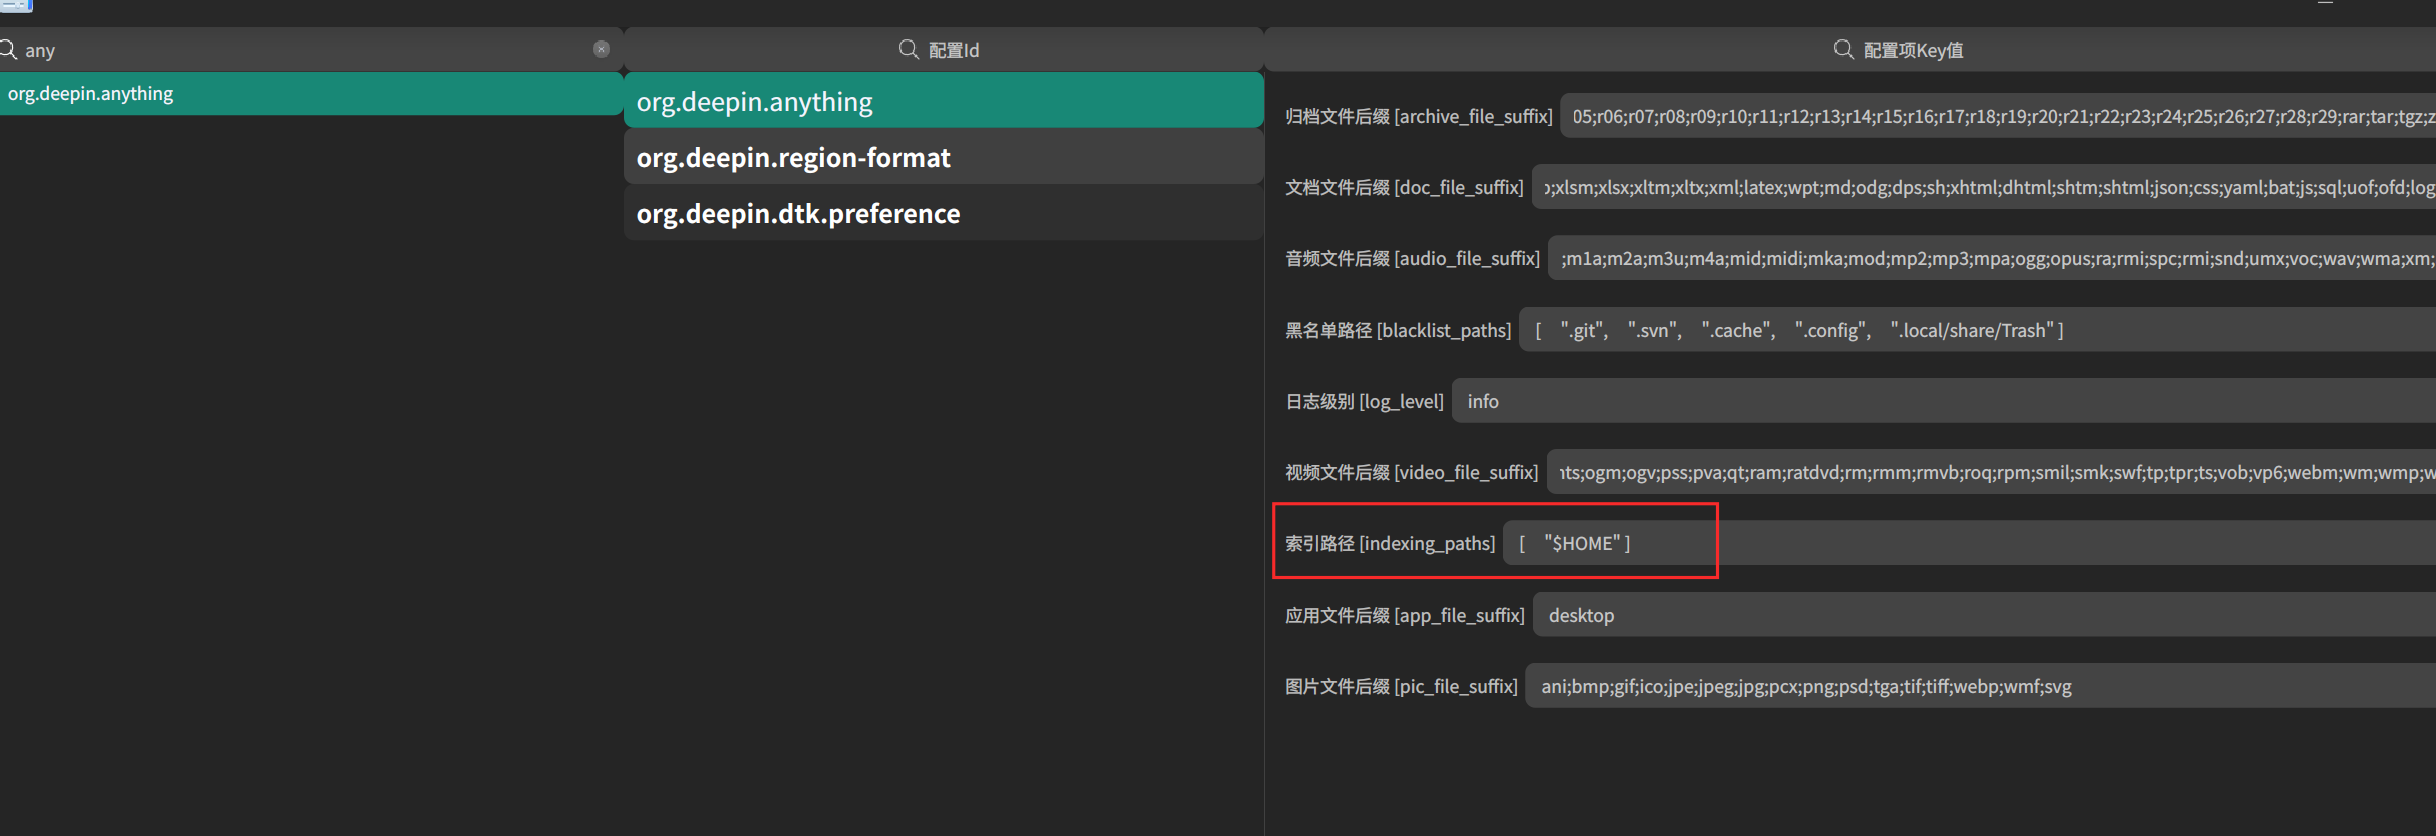The image size is (2436, 836).
Task: Click the 应用文件后缀 [app_file_suffix] label
Action: coord(1405,615)
